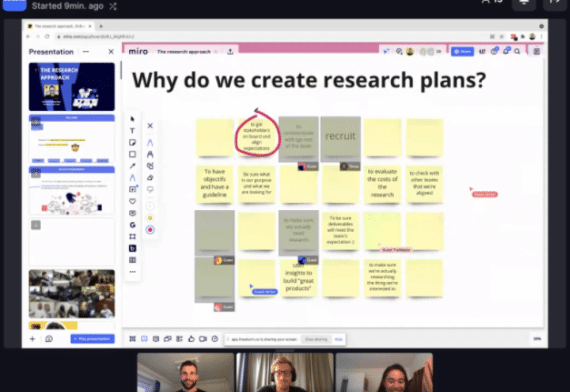Select the red pen color circle
The image size is (570, 392).
(x=150, y=230)
